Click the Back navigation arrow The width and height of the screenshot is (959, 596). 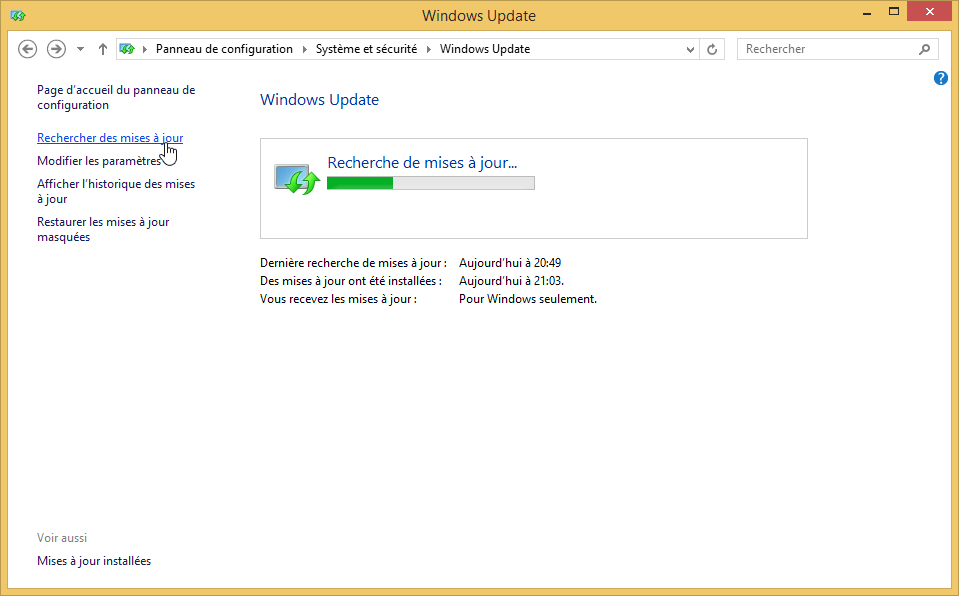pyautogui.click(x=28, y=49)
